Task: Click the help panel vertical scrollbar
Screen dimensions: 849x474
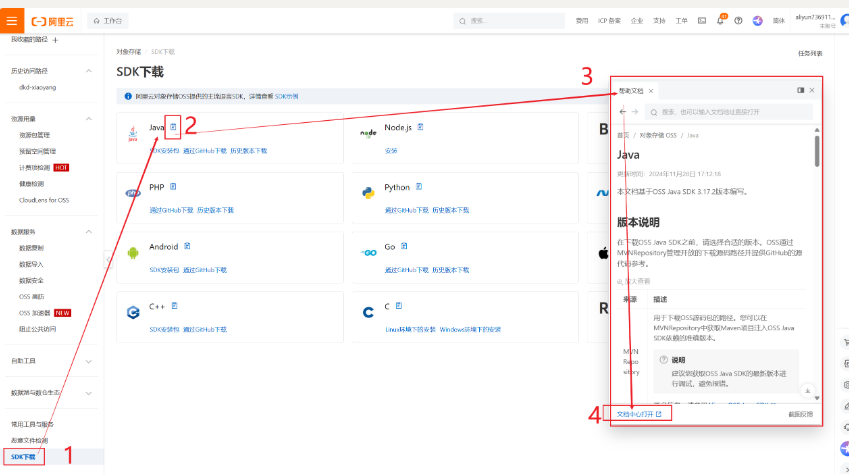Action: tap(817, 151)
